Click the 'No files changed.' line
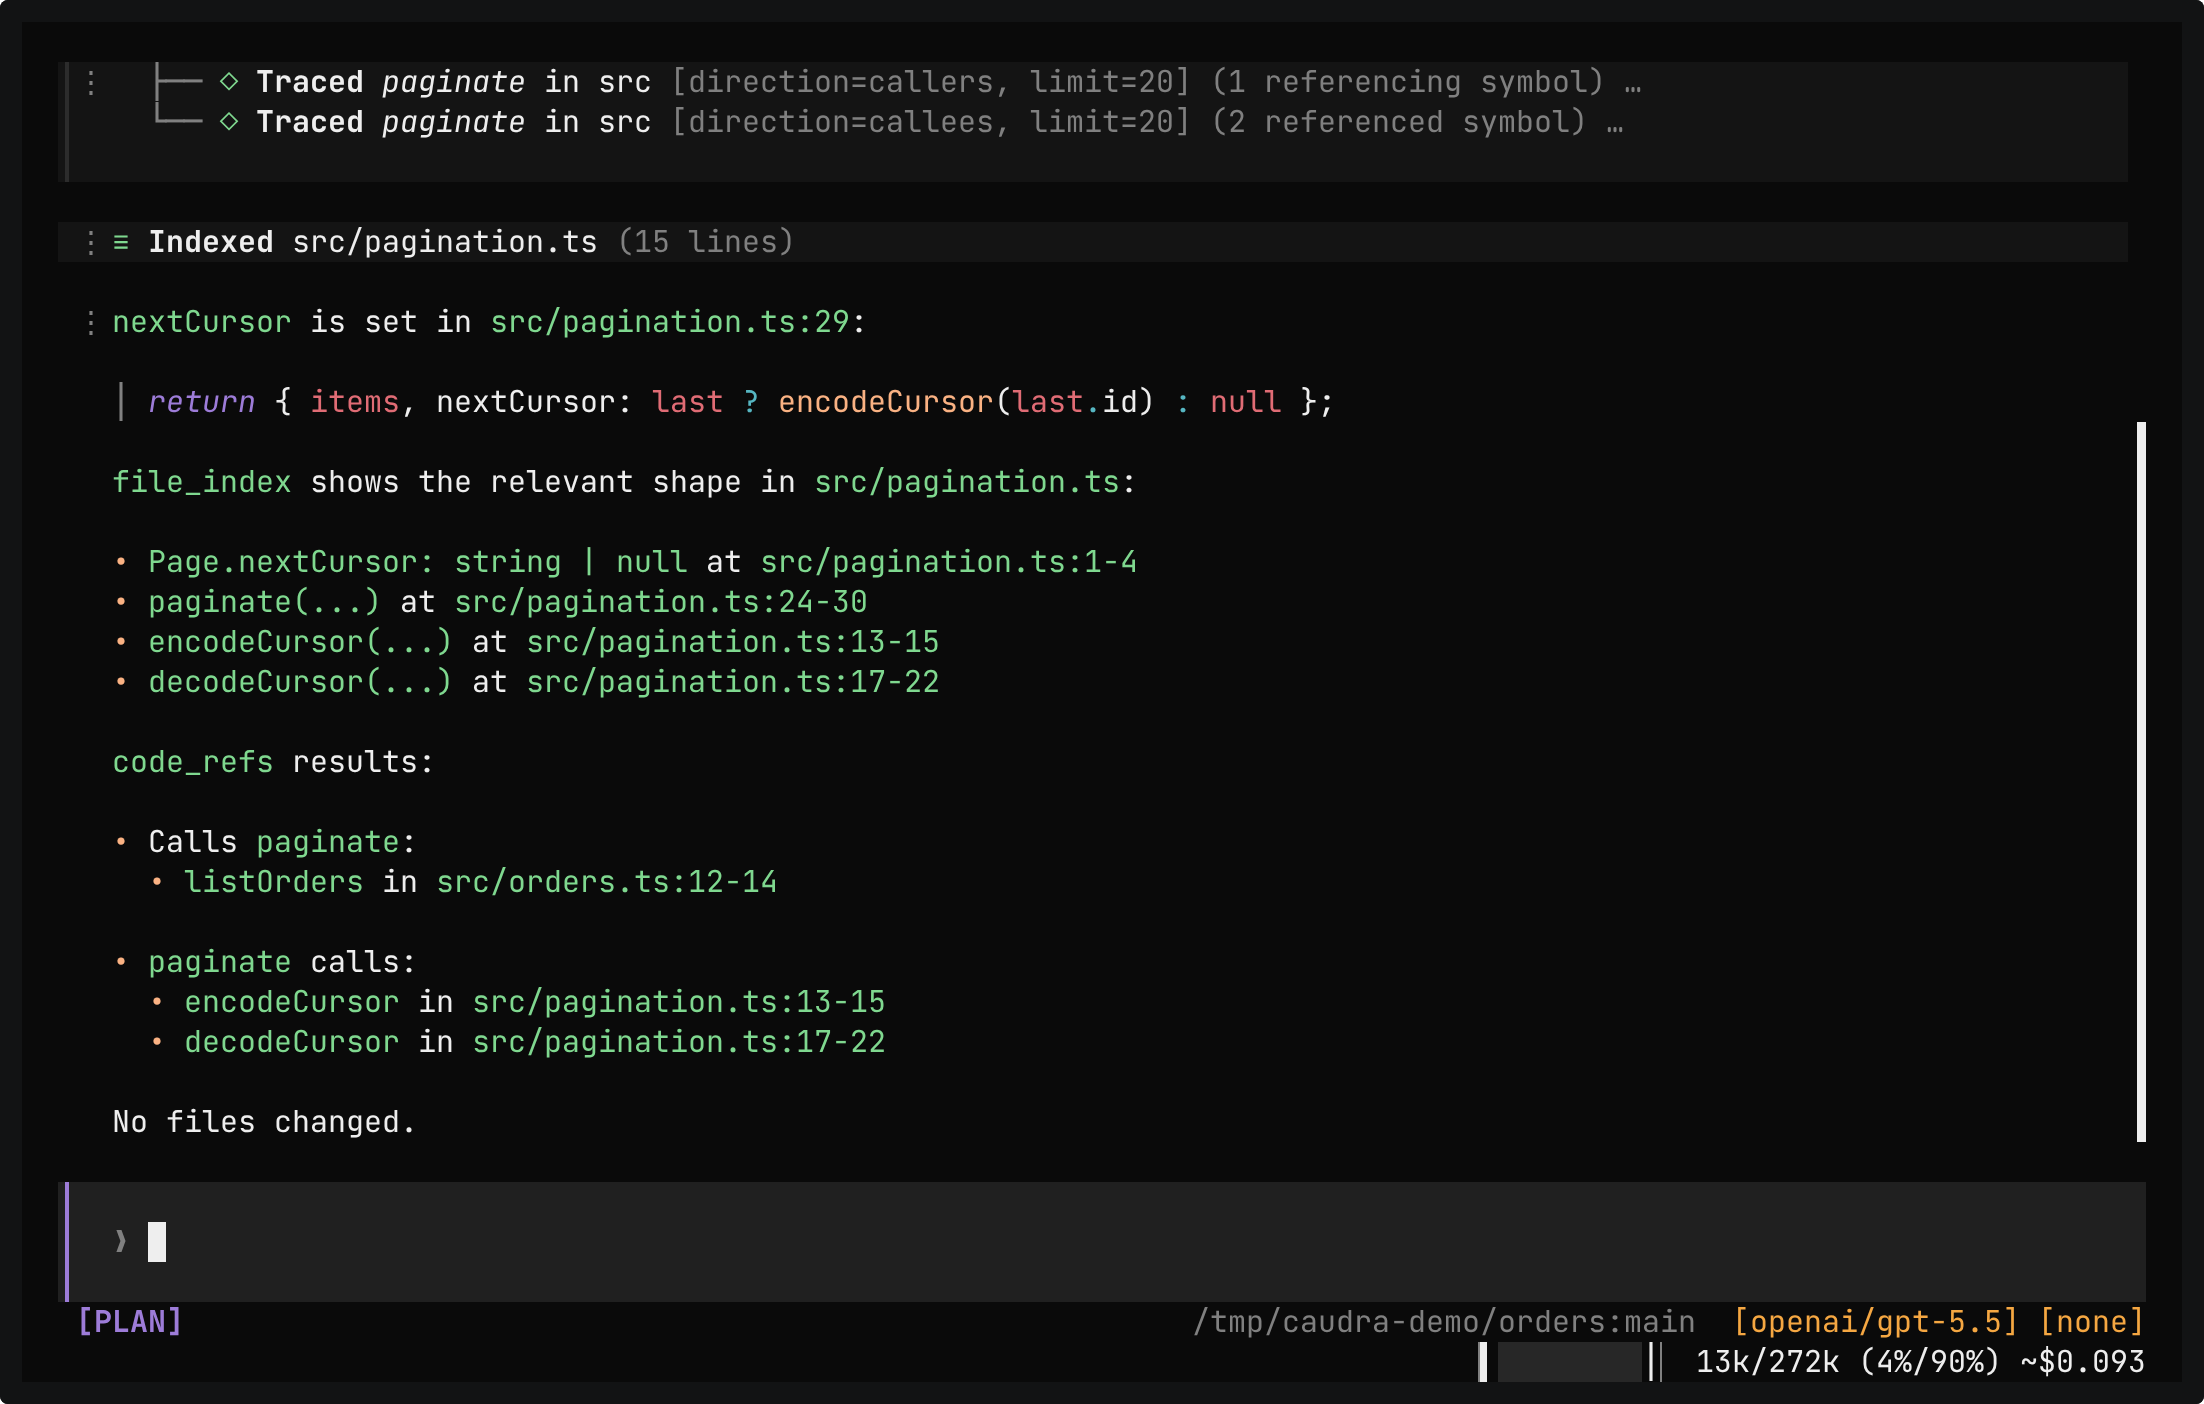This screenshot has width=2204, height=1404. (265, 1122)
